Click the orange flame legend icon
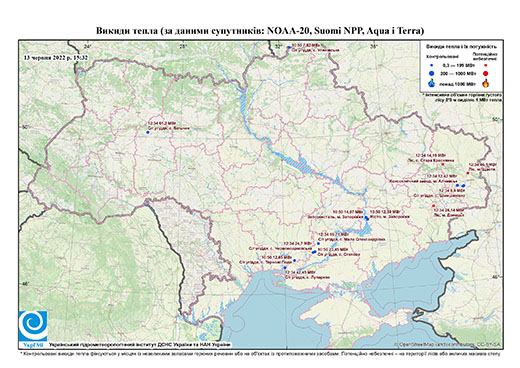Image resolution: width=520 pixels, height=368 pixels. (x=486, y=83)
